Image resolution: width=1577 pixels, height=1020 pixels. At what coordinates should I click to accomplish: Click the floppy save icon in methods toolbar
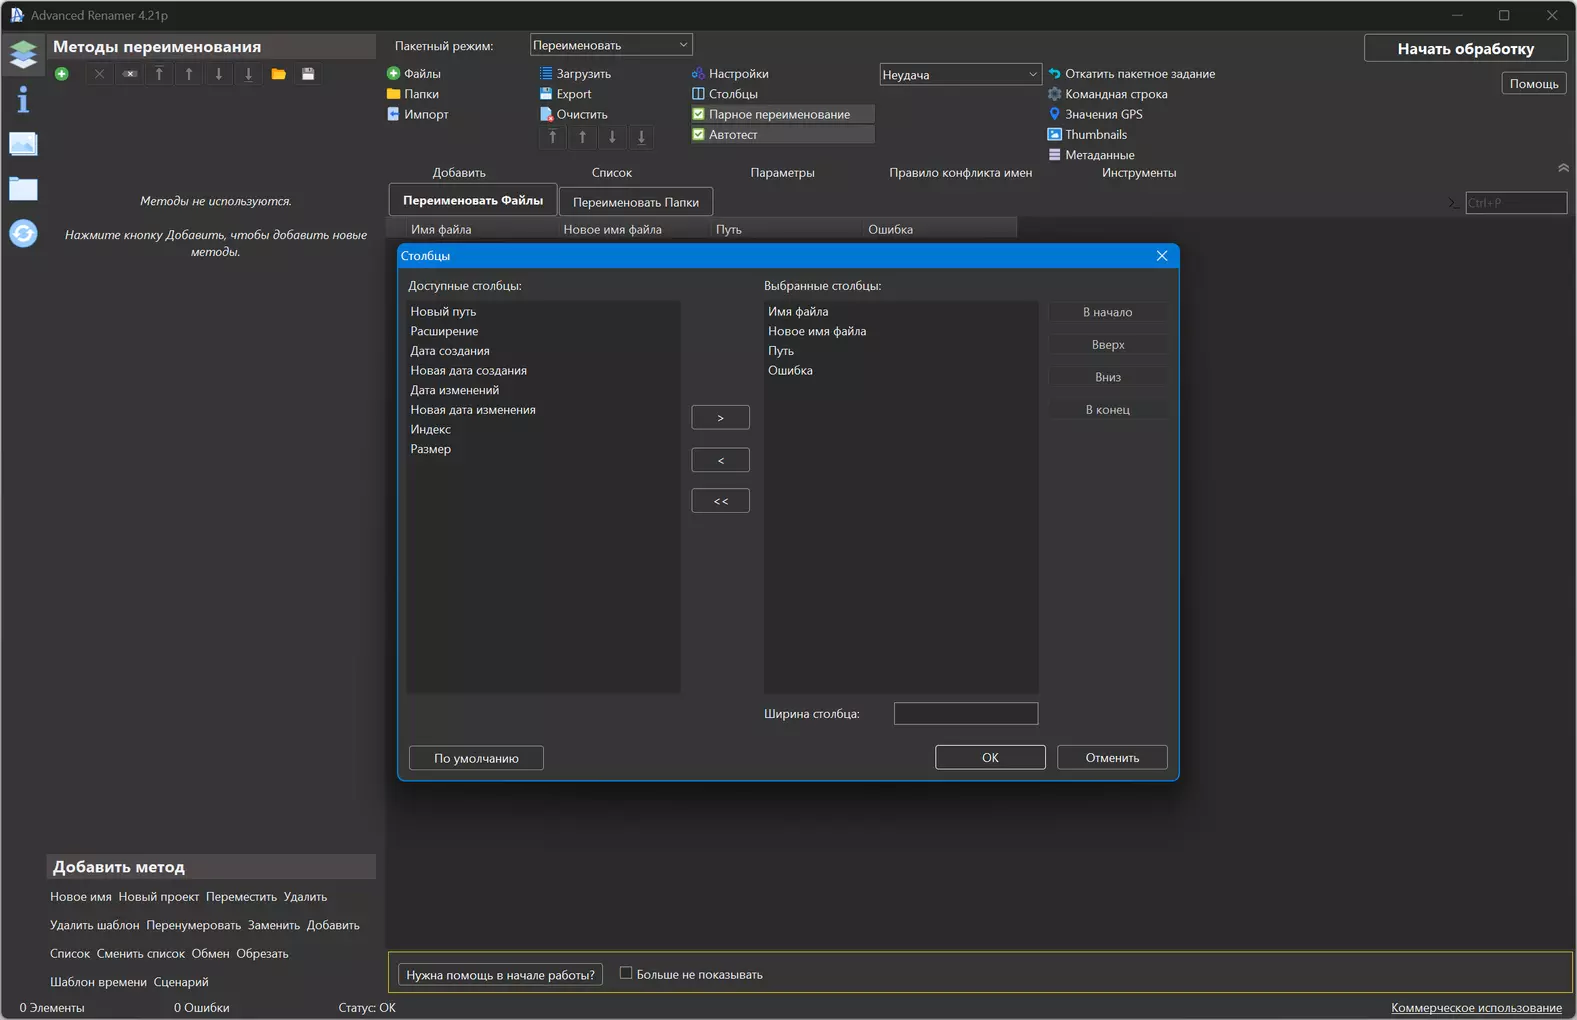[x=308, y=74]
